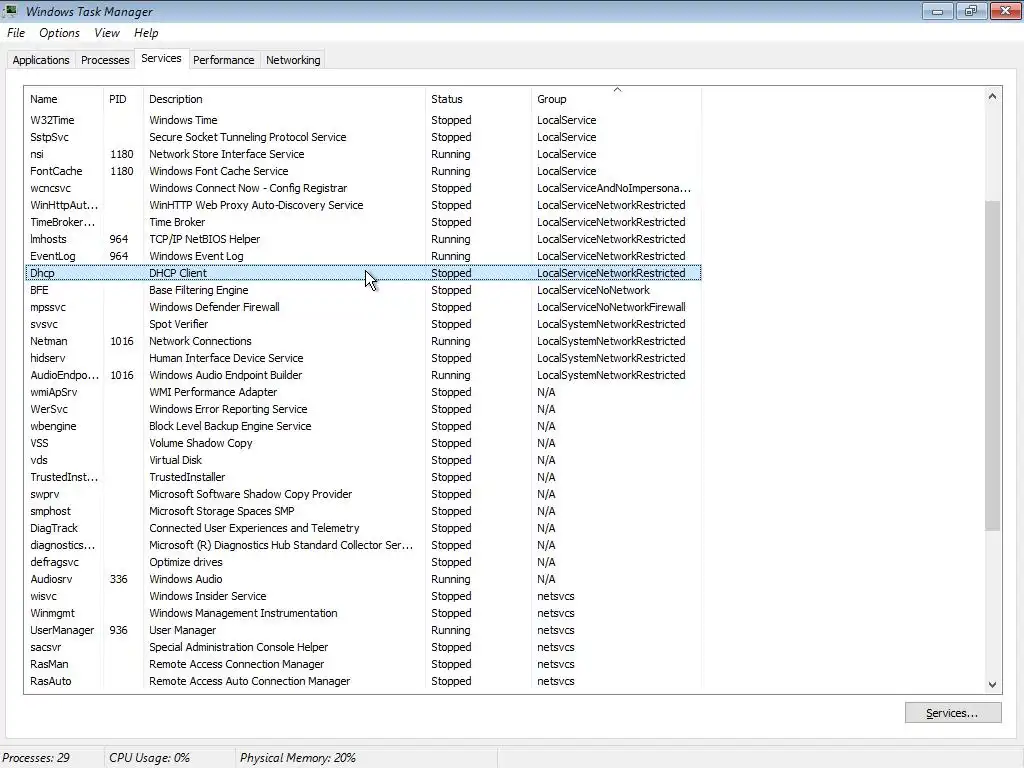This screenshot has width=1024, height=768.
Task: Sort by the Group column header
Action: (616, 99)
